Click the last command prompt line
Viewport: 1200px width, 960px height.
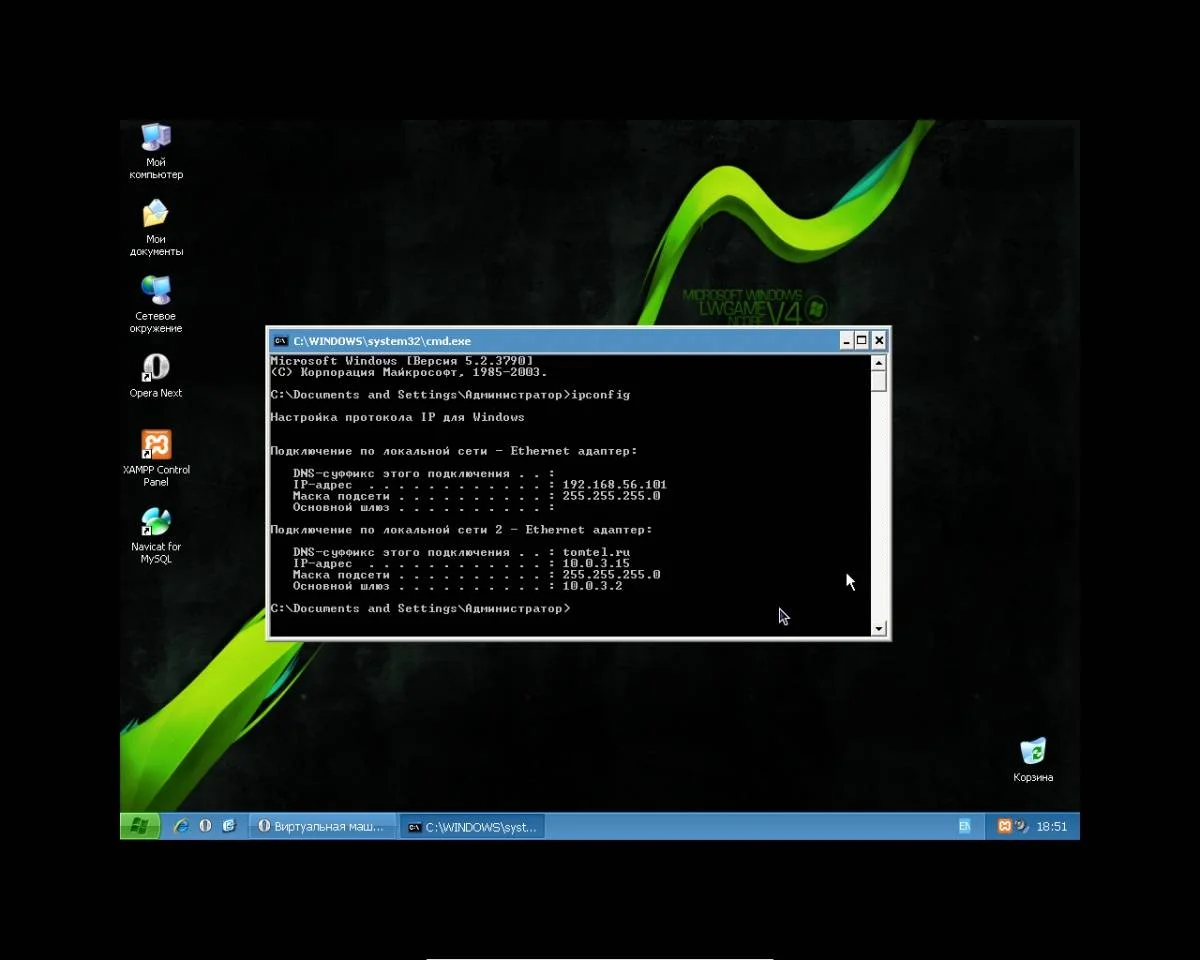click(420, 609)
